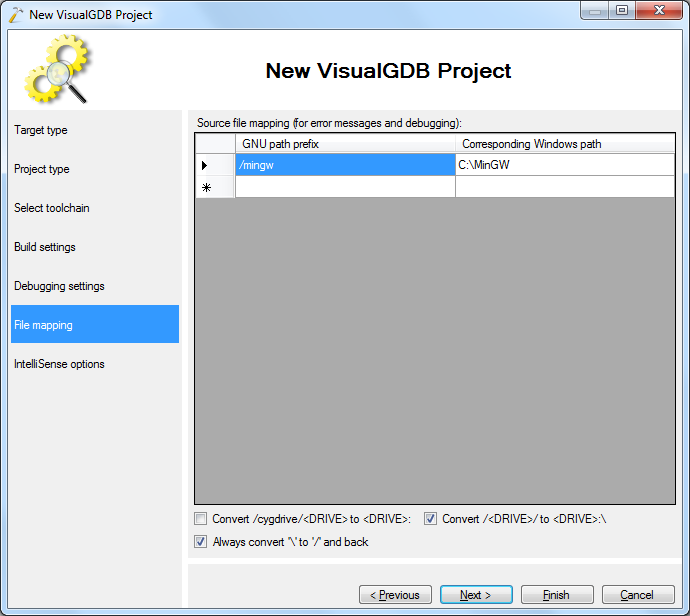Select the new row asterisk header
The image size is (690, 616).
(x=215, y=187)
